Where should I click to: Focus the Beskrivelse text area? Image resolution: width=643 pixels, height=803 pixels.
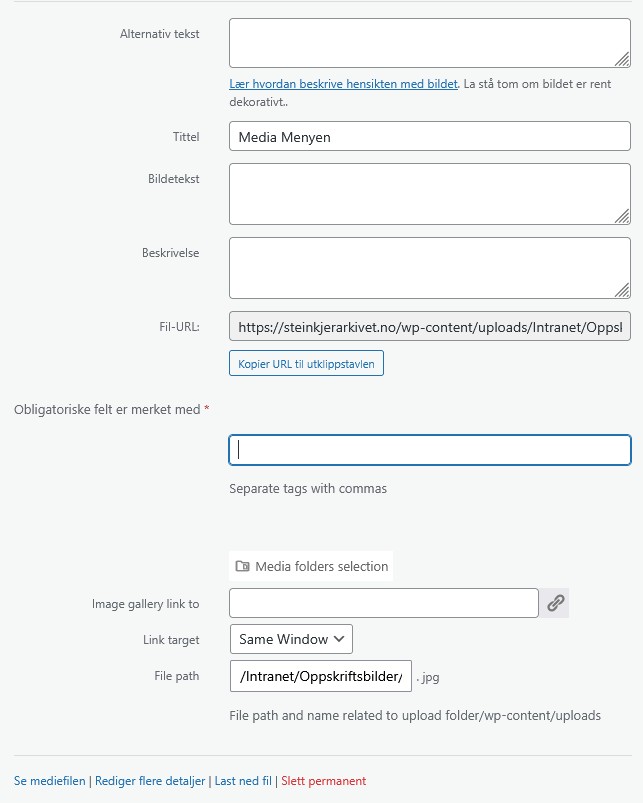point(420,267)
